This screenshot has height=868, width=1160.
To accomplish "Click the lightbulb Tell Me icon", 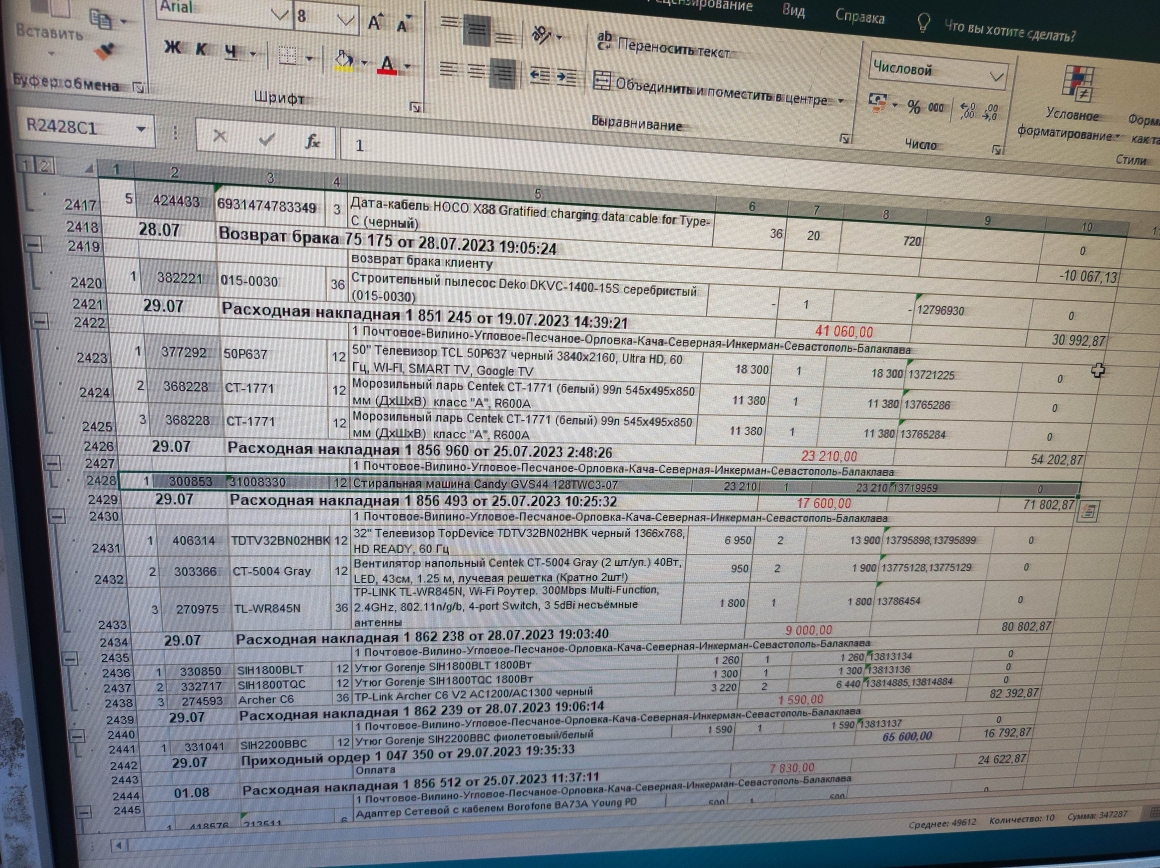I will (923, 24).
